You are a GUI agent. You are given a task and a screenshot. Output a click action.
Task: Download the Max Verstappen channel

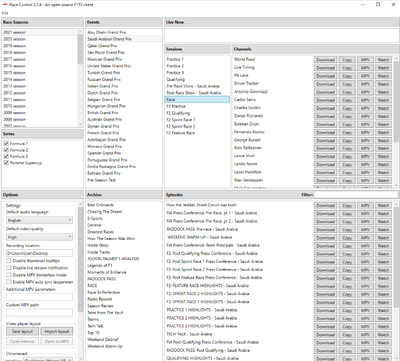pos(325,181)
